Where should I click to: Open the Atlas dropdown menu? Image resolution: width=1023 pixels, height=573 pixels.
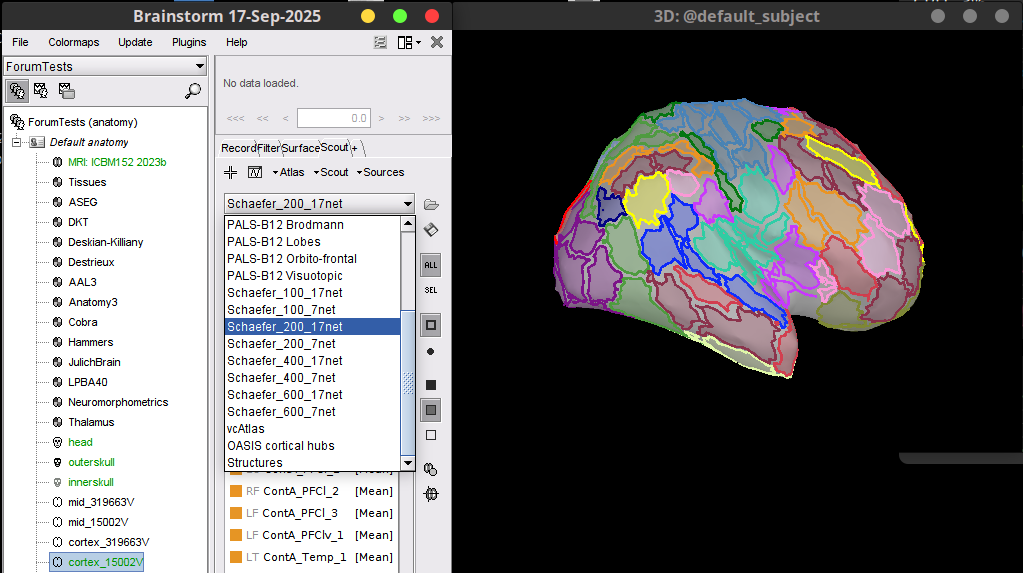288,172
